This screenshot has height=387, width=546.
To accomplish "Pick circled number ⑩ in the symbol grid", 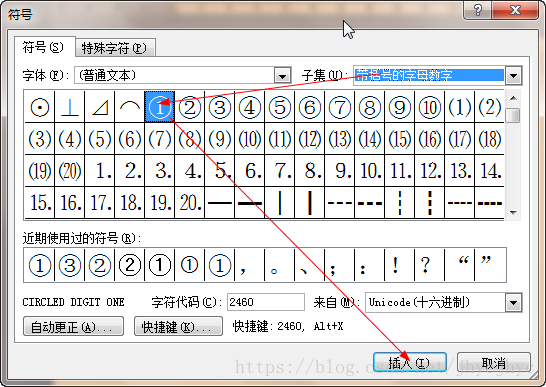I will pos(429,107).
